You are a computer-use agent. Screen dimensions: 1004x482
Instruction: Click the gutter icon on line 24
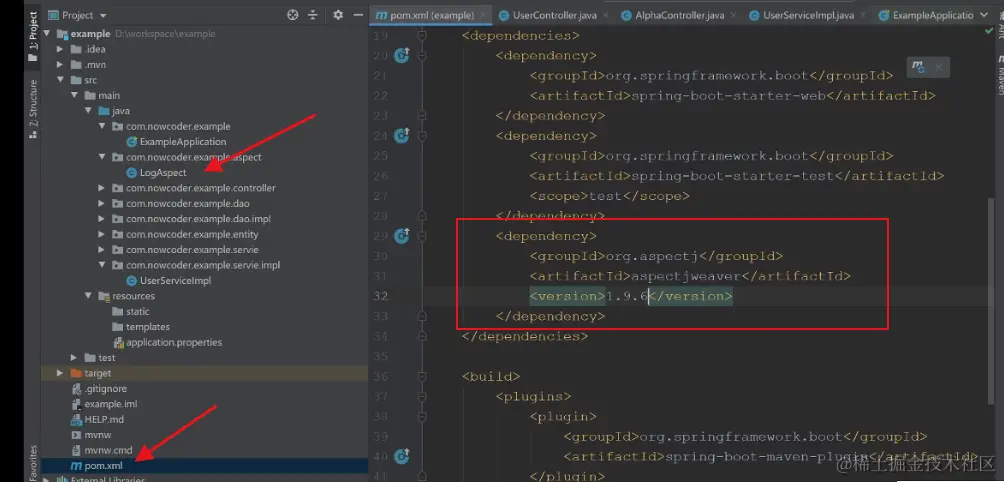401,135
